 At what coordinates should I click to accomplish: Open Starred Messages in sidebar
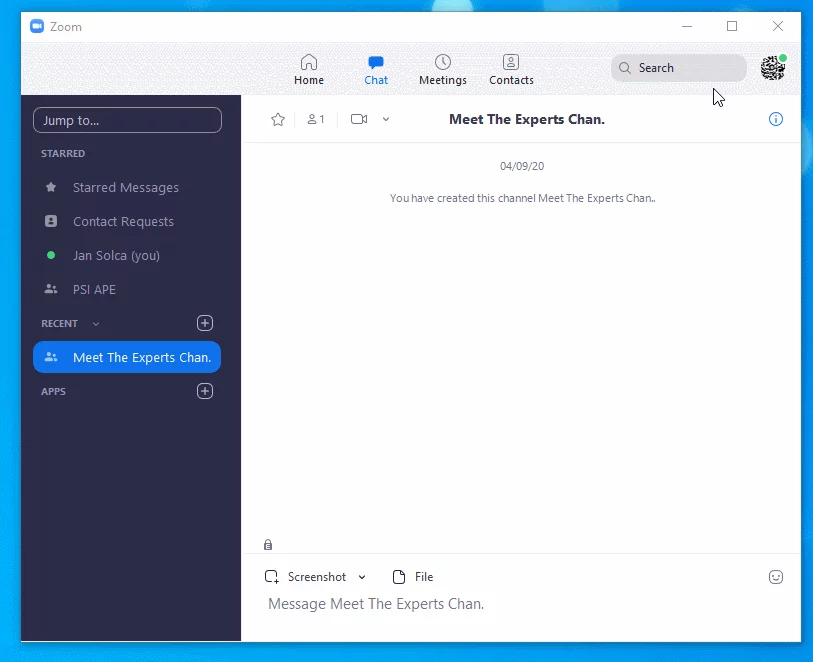[125, 188]
